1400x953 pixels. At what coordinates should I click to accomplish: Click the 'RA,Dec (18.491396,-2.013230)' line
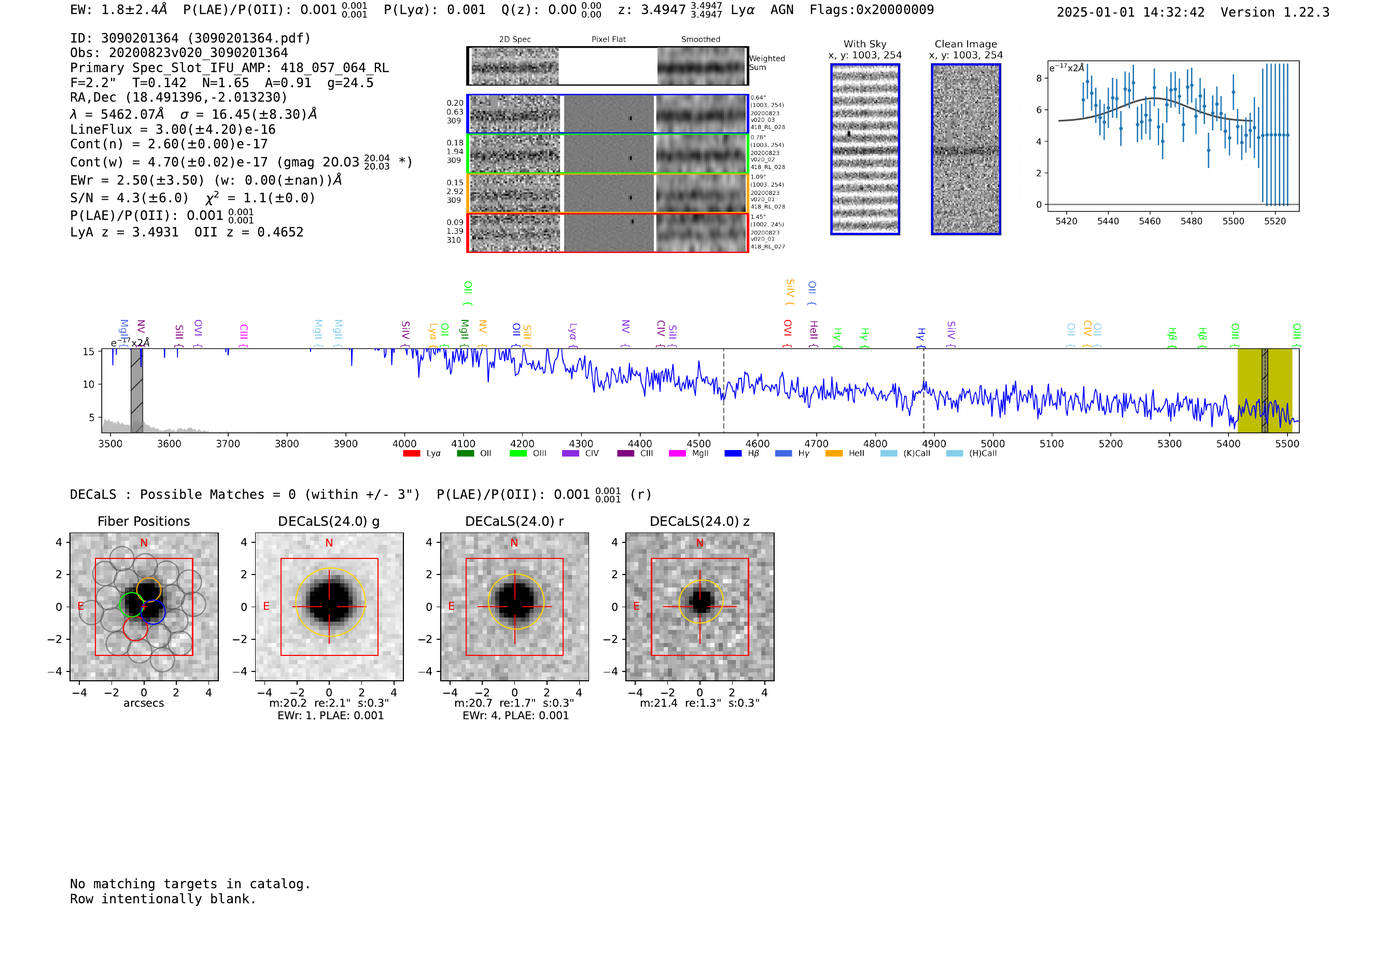(x=178, y=97)
